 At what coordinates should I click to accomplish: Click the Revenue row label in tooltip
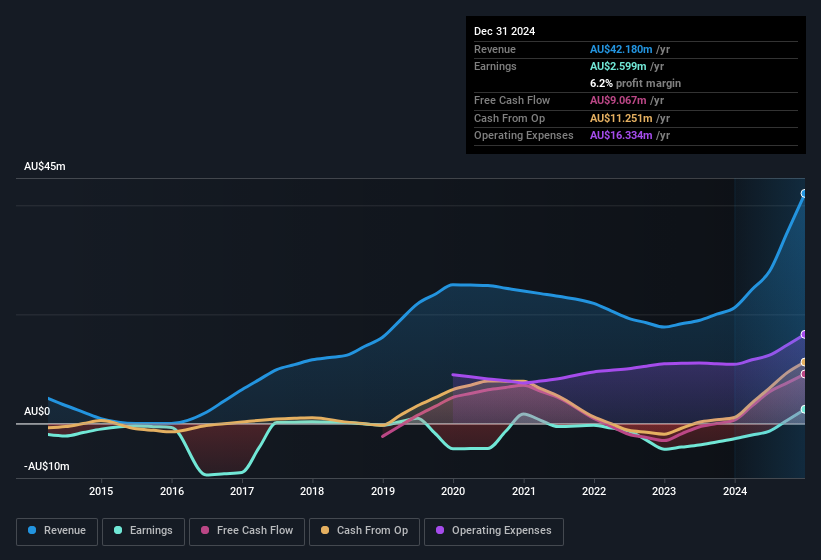pyautogui.click(x=495, y=49)
